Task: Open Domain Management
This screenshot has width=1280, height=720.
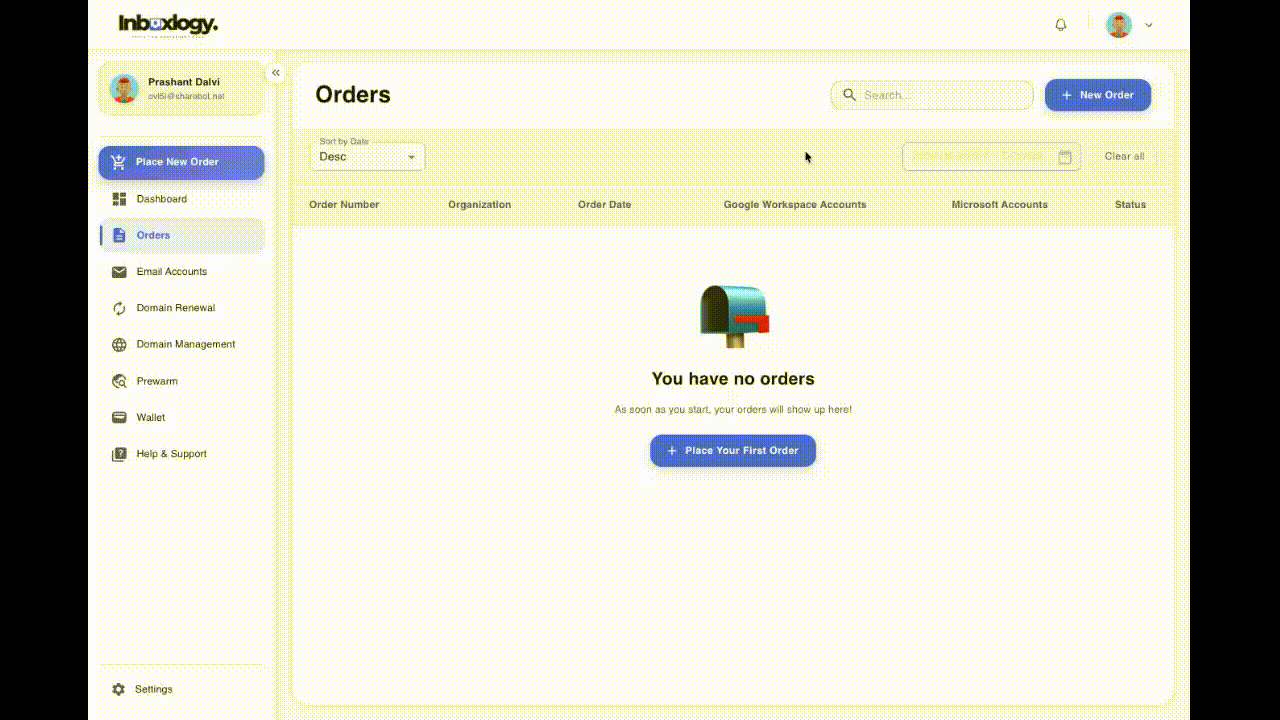Action: (x=181, y=344)
